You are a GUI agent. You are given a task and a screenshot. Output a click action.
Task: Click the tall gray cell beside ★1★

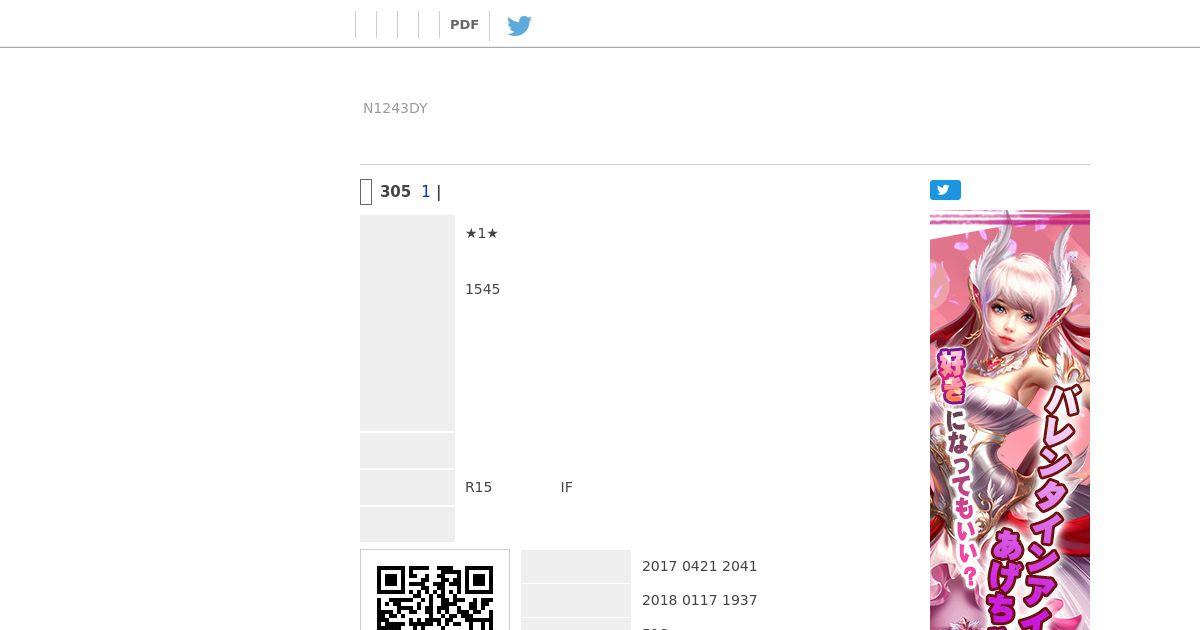pos(407,323)
